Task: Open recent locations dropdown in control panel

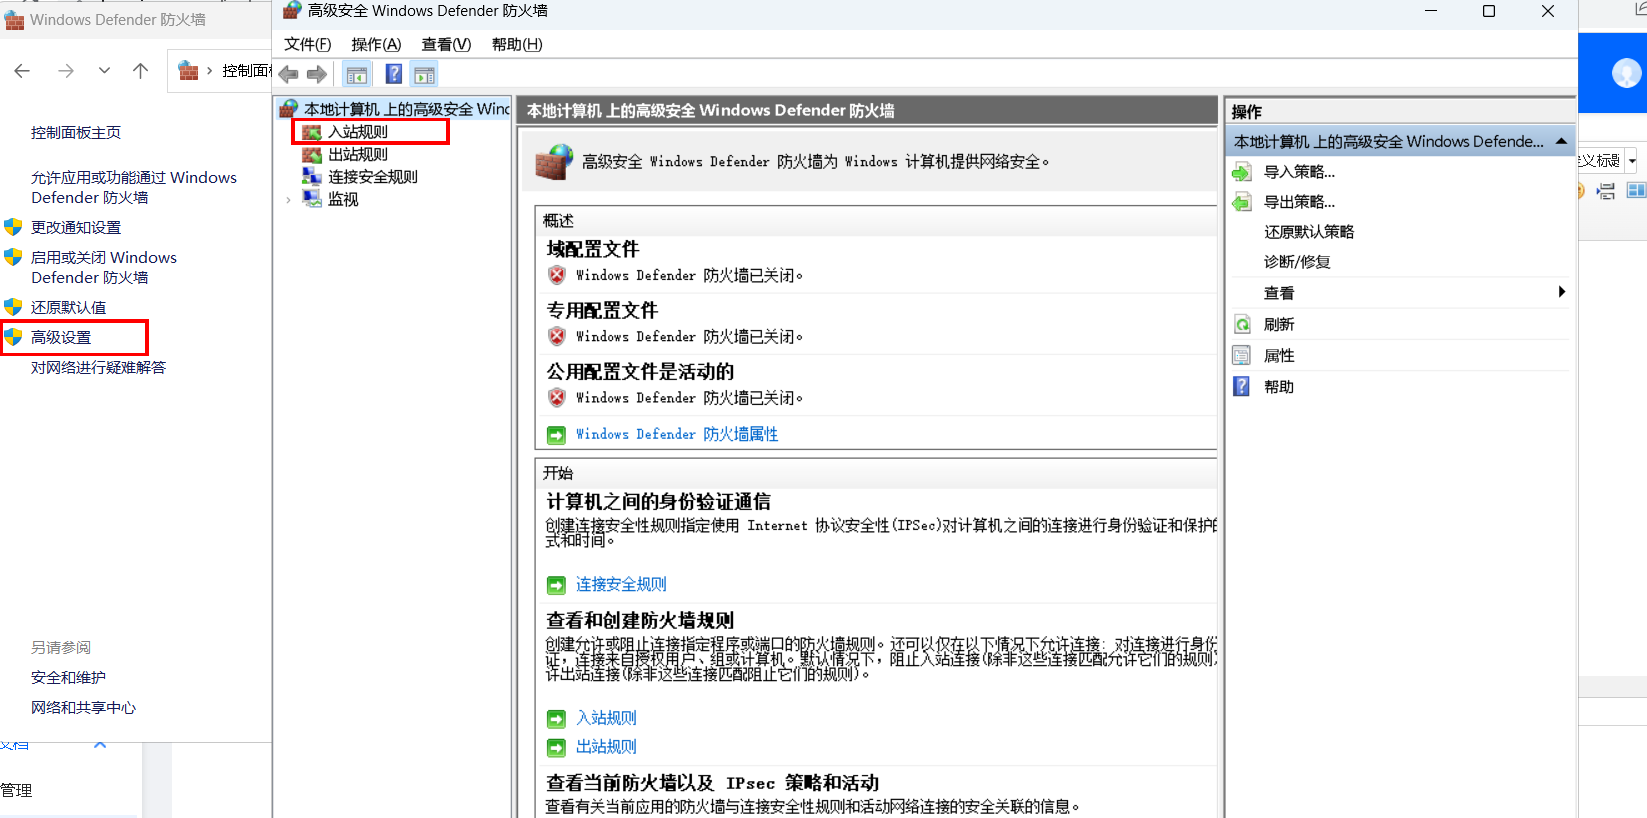Action: (x=104, y=70)
